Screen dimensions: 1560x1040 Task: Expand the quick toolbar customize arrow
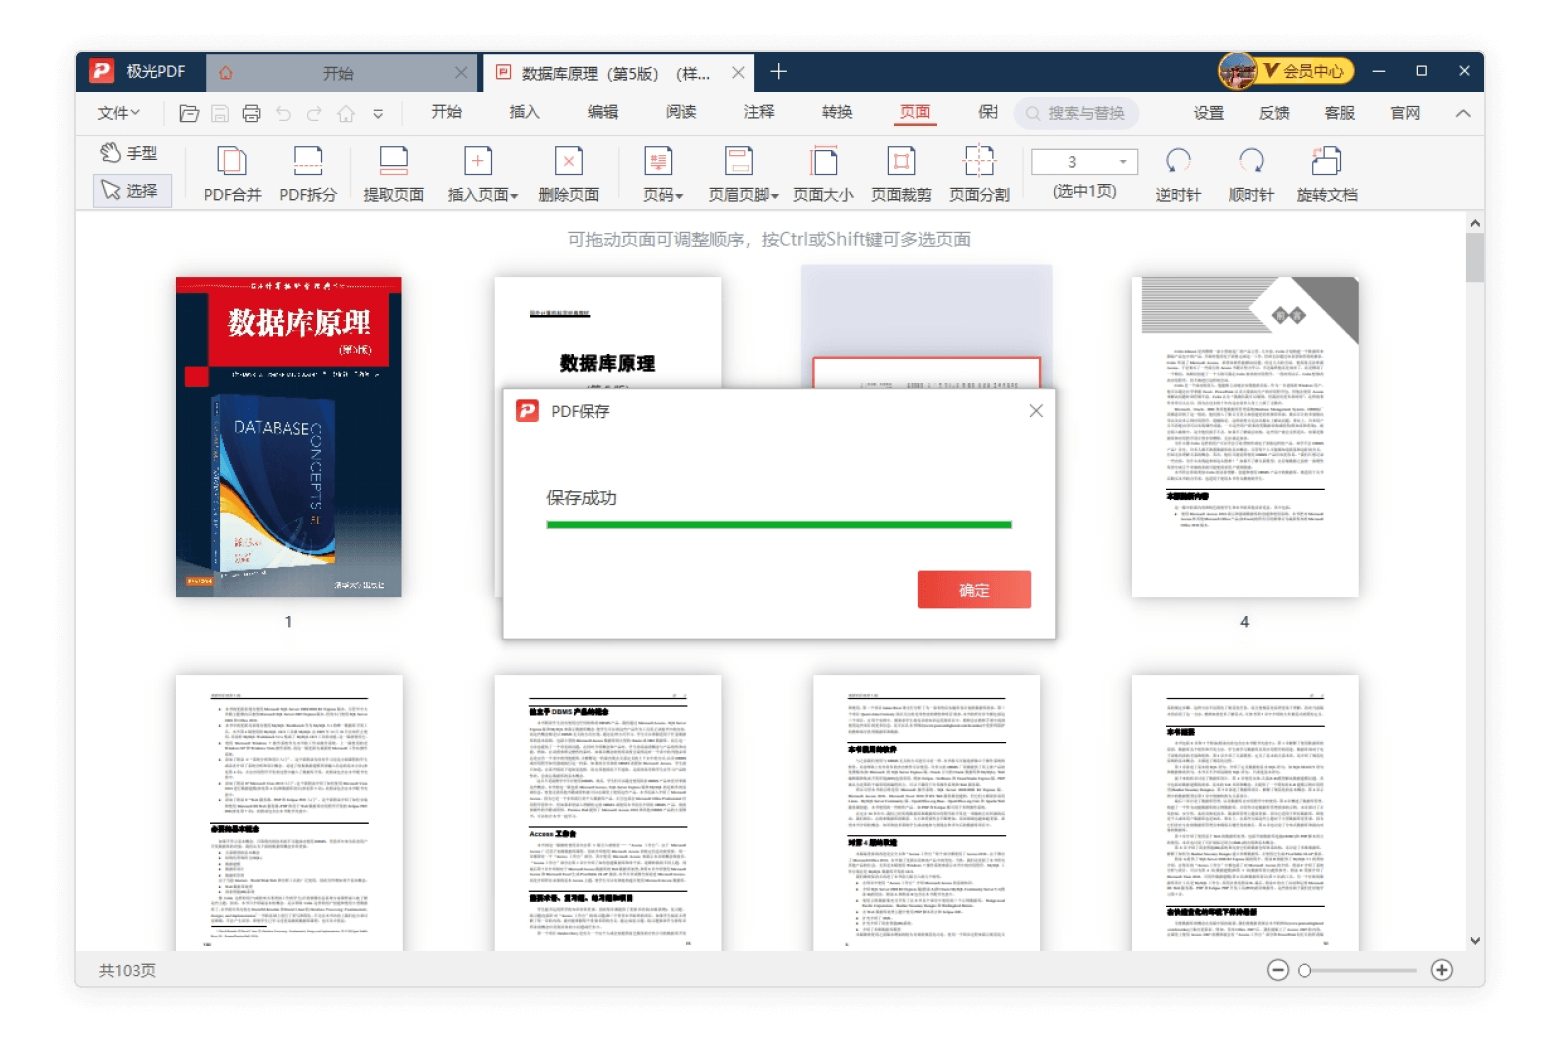(378, 114)
